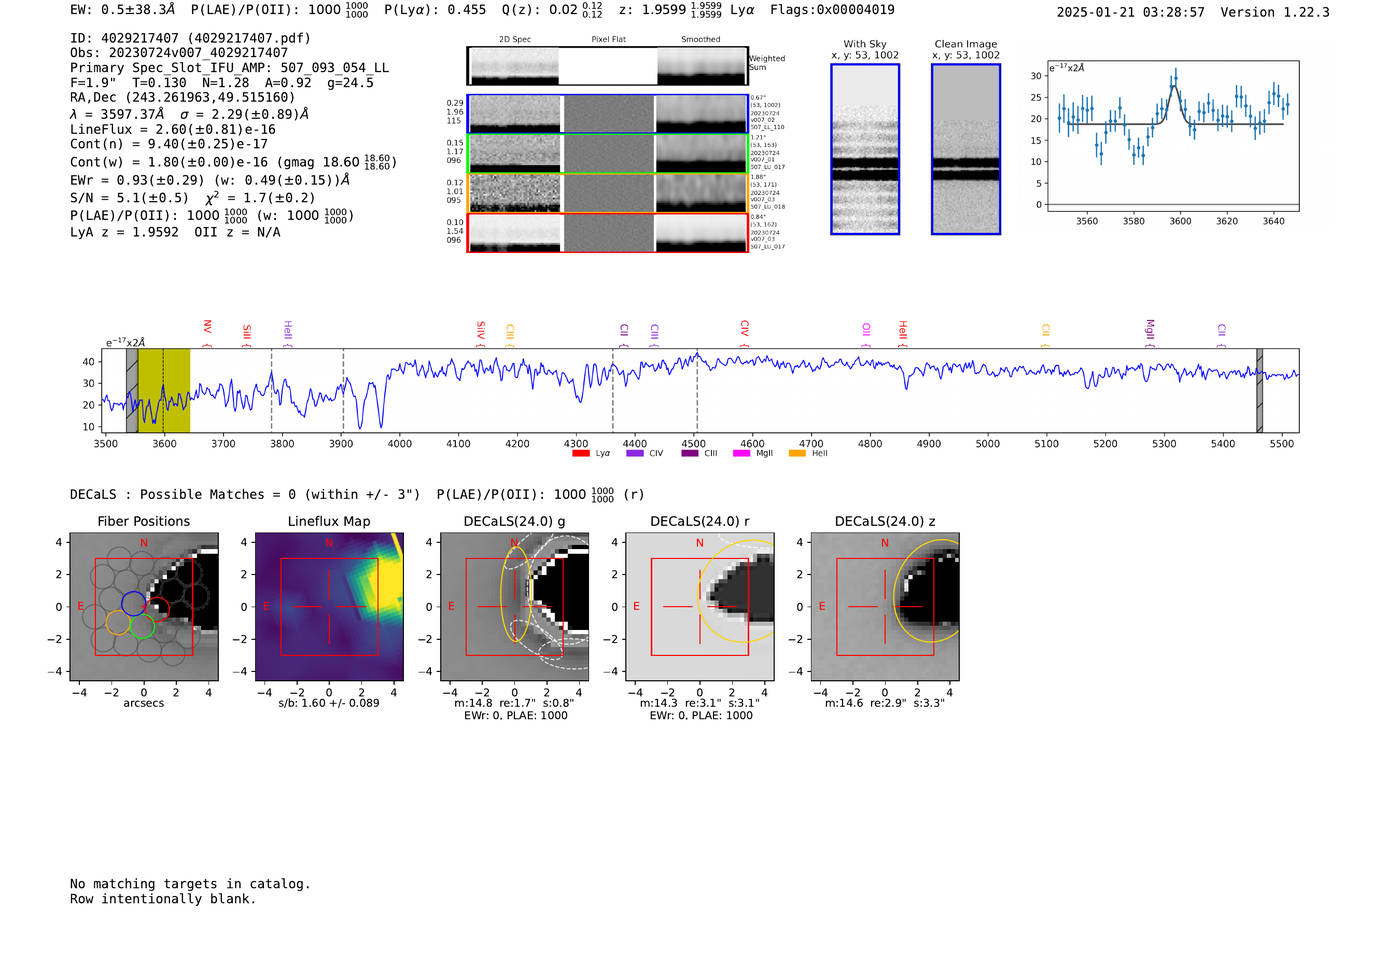Viewport: 1400px width, 953px height.
Task: Click the 2025-01-21 timestamp
Action: [1131, 12]
